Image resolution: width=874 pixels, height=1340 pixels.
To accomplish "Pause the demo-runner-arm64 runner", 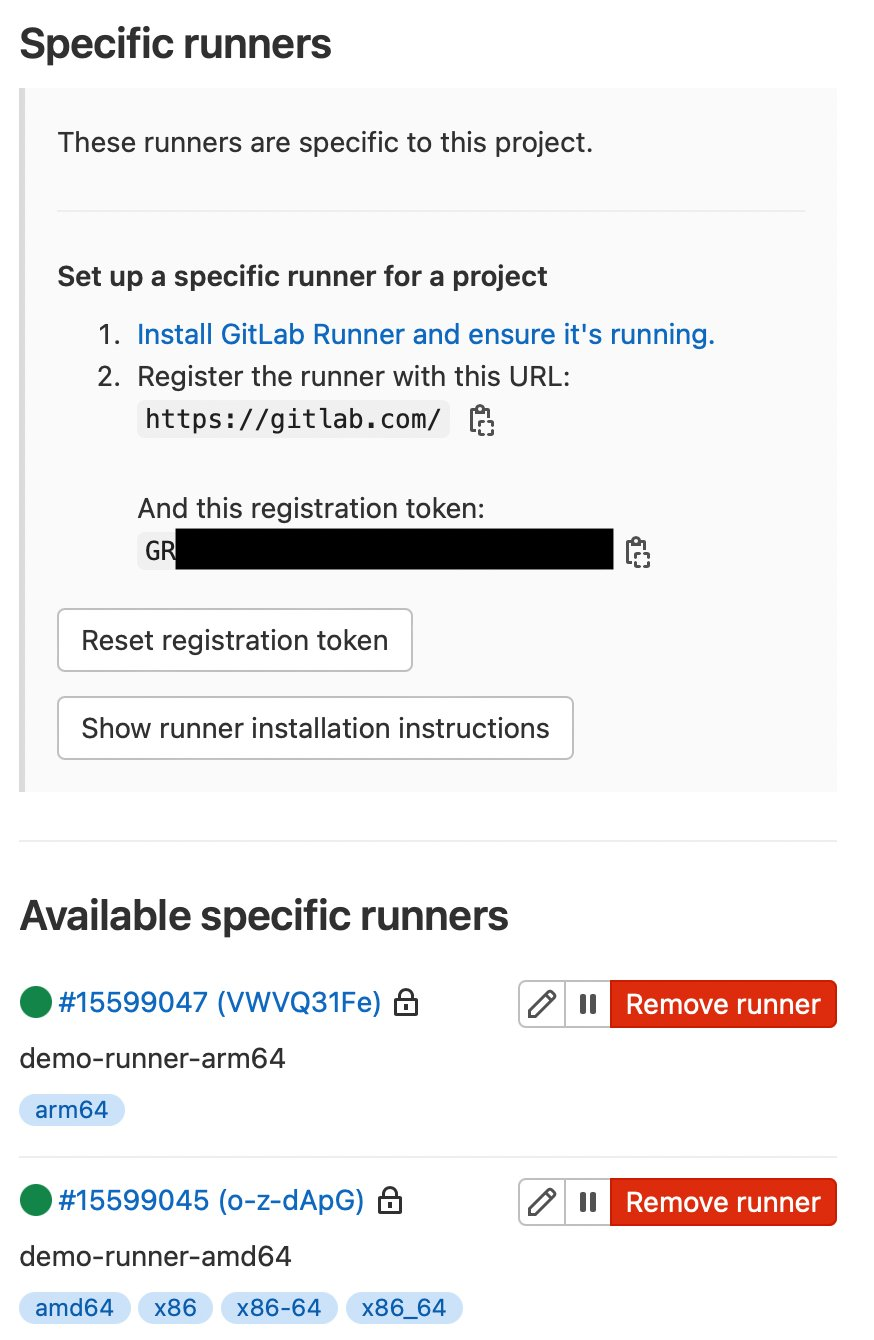I will click(x=588, y=1004).
